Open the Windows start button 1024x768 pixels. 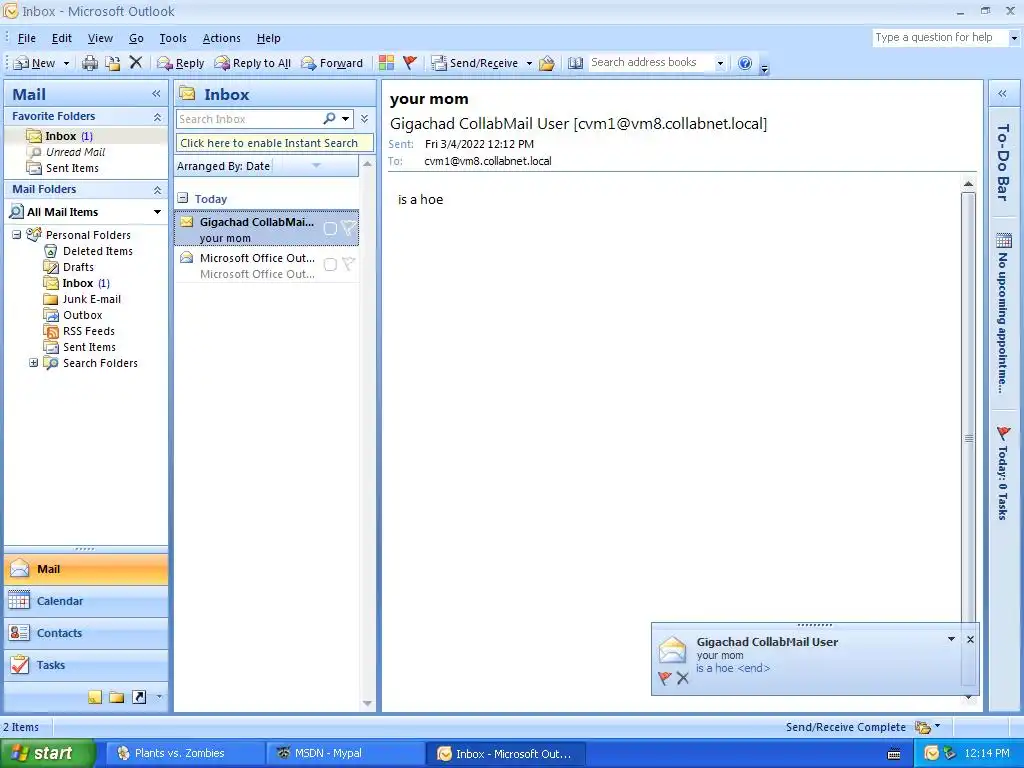46,753
